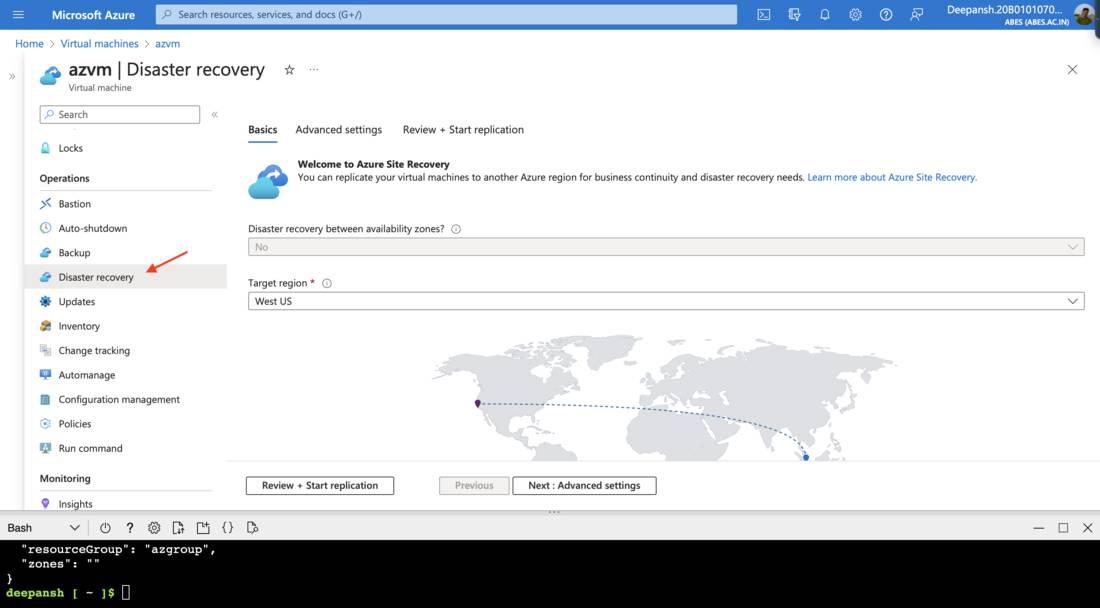1100x608 pixels.
Task: Click the Auto-shutdown clock icon
Action: point(46,228)
